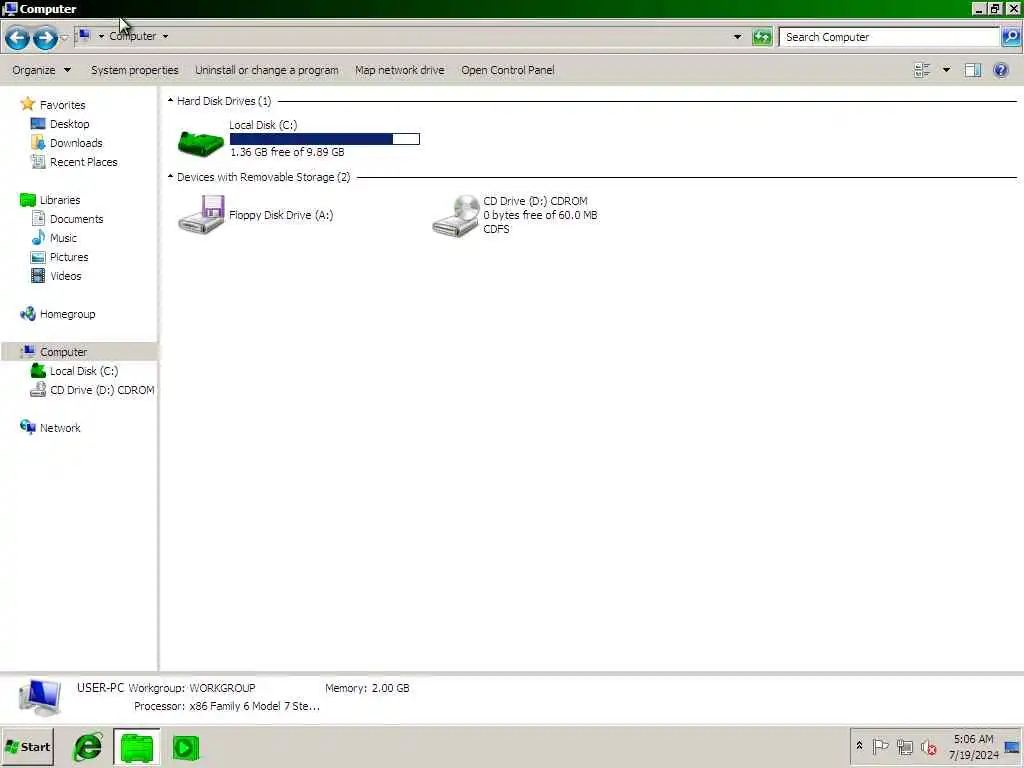Change the view with the views icon
The height and width of the screenshot is (768, 1024).
pyautogui.click(x=921, y=70)
